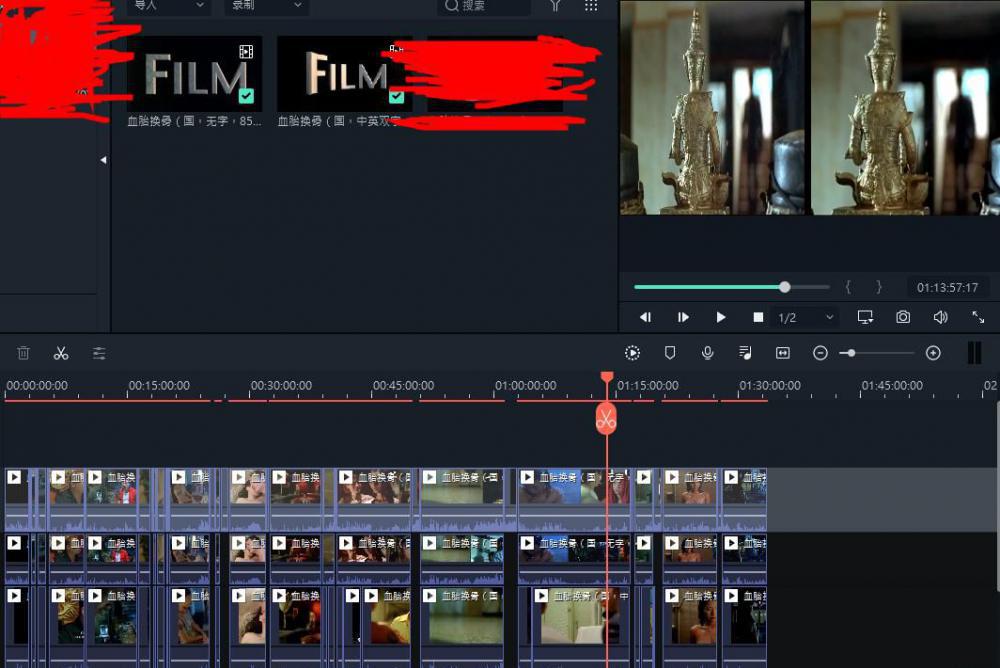Click the display on monitor icon

point(865,317)
